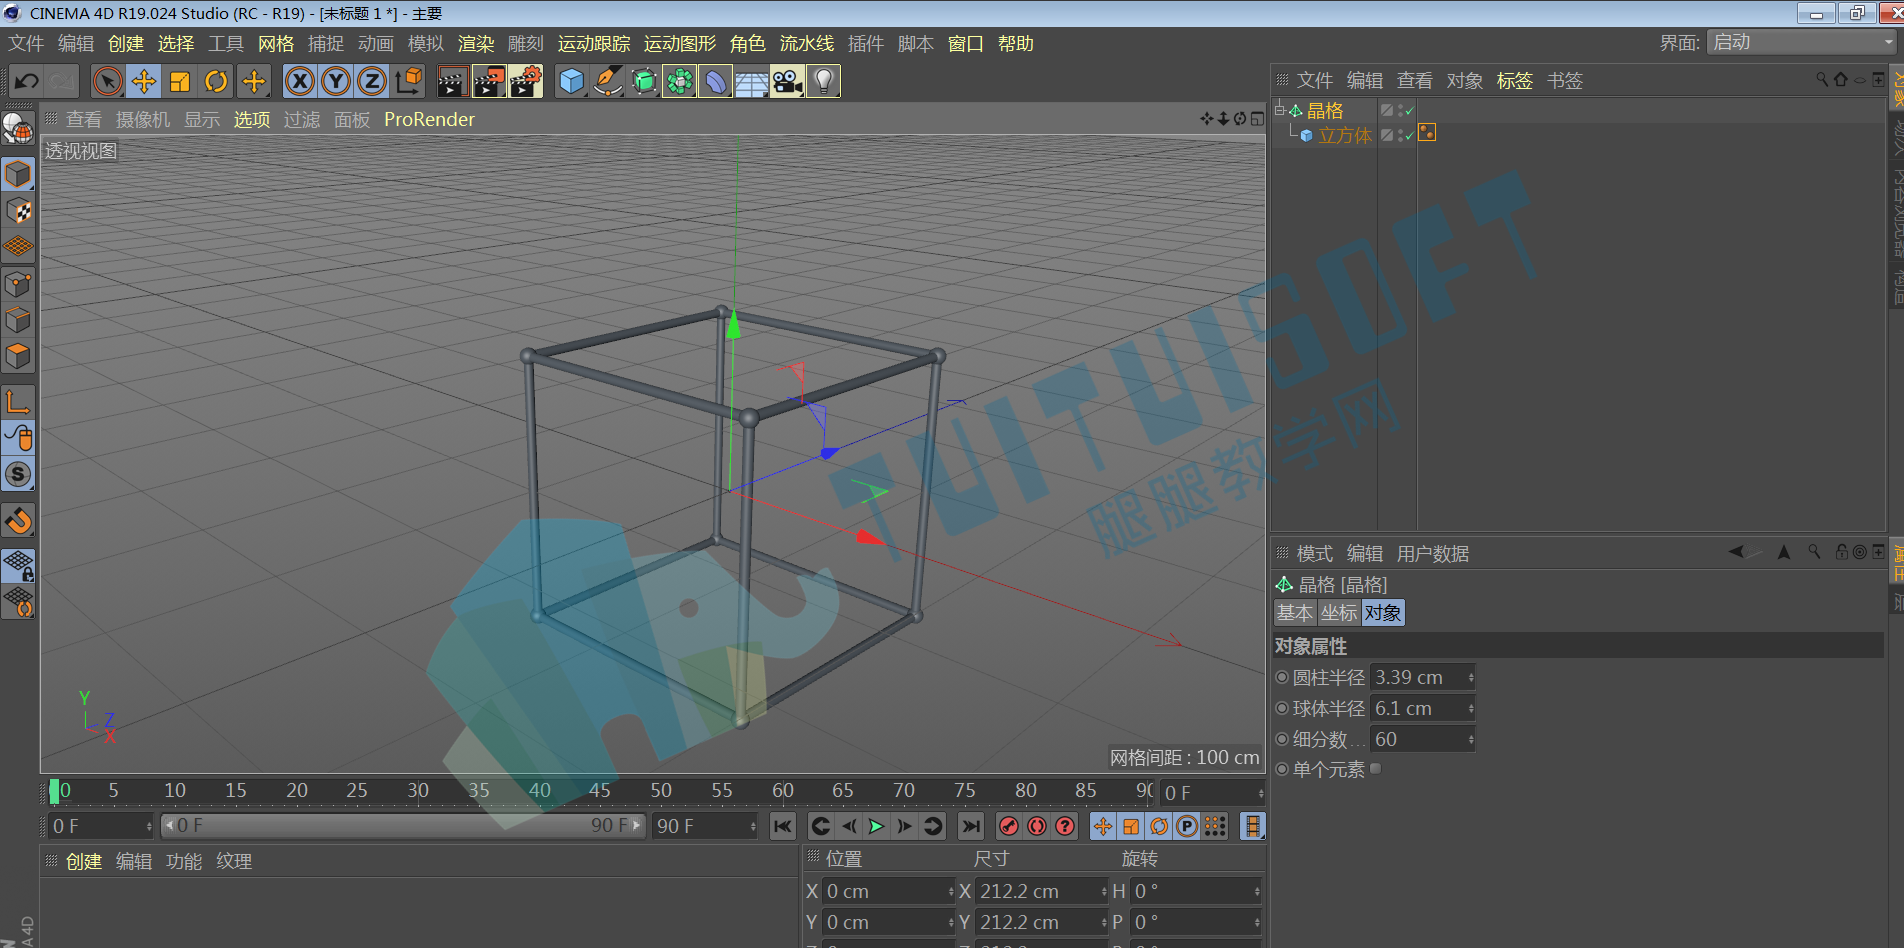
Task: Select the Scale tool icon
Action: click(x=180, y=82)
